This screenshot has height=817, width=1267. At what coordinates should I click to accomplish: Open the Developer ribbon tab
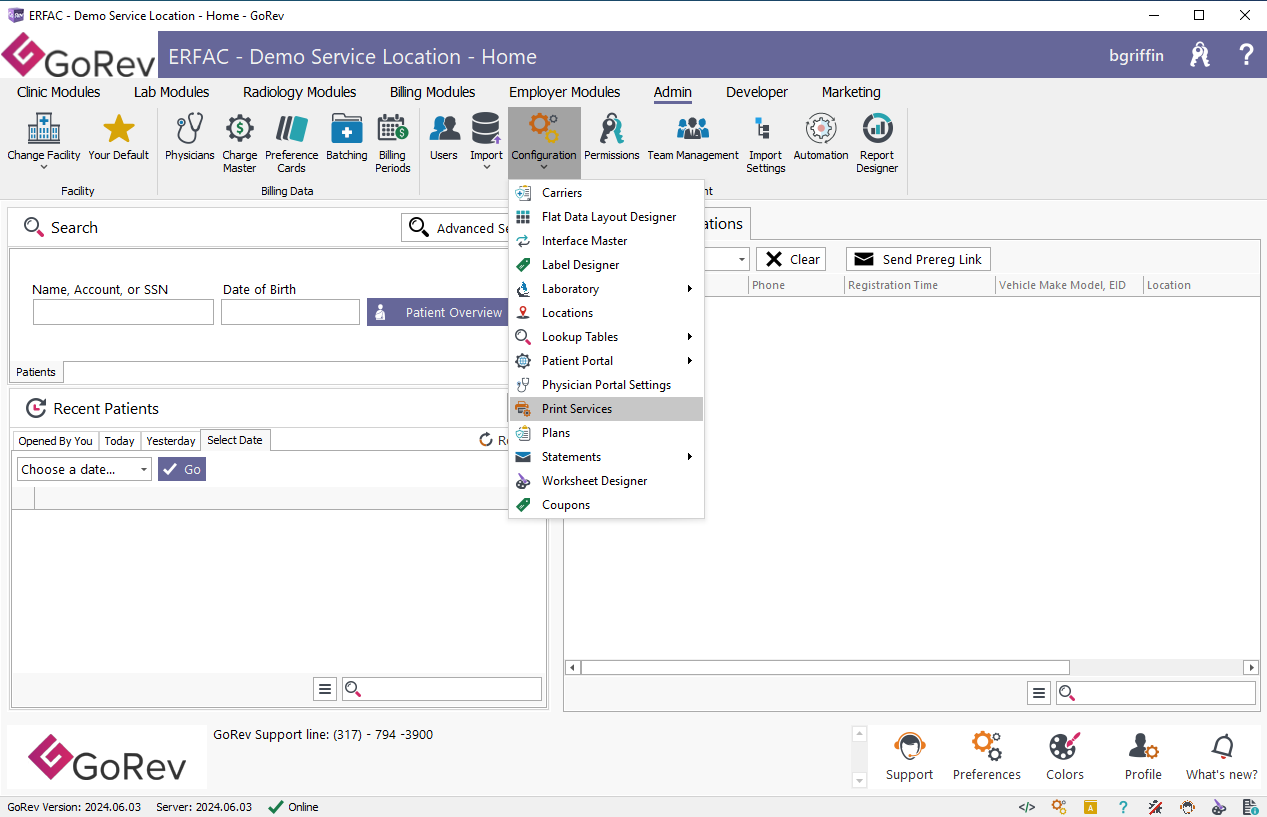coord(757,92)
